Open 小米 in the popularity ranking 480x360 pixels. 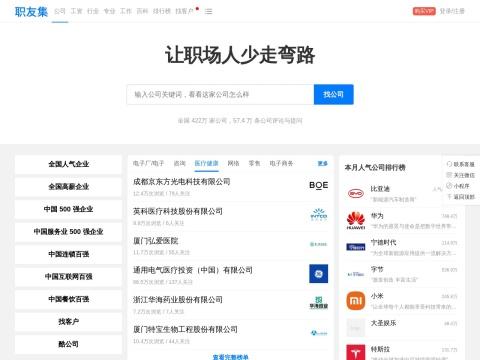[x=377, y=296]
